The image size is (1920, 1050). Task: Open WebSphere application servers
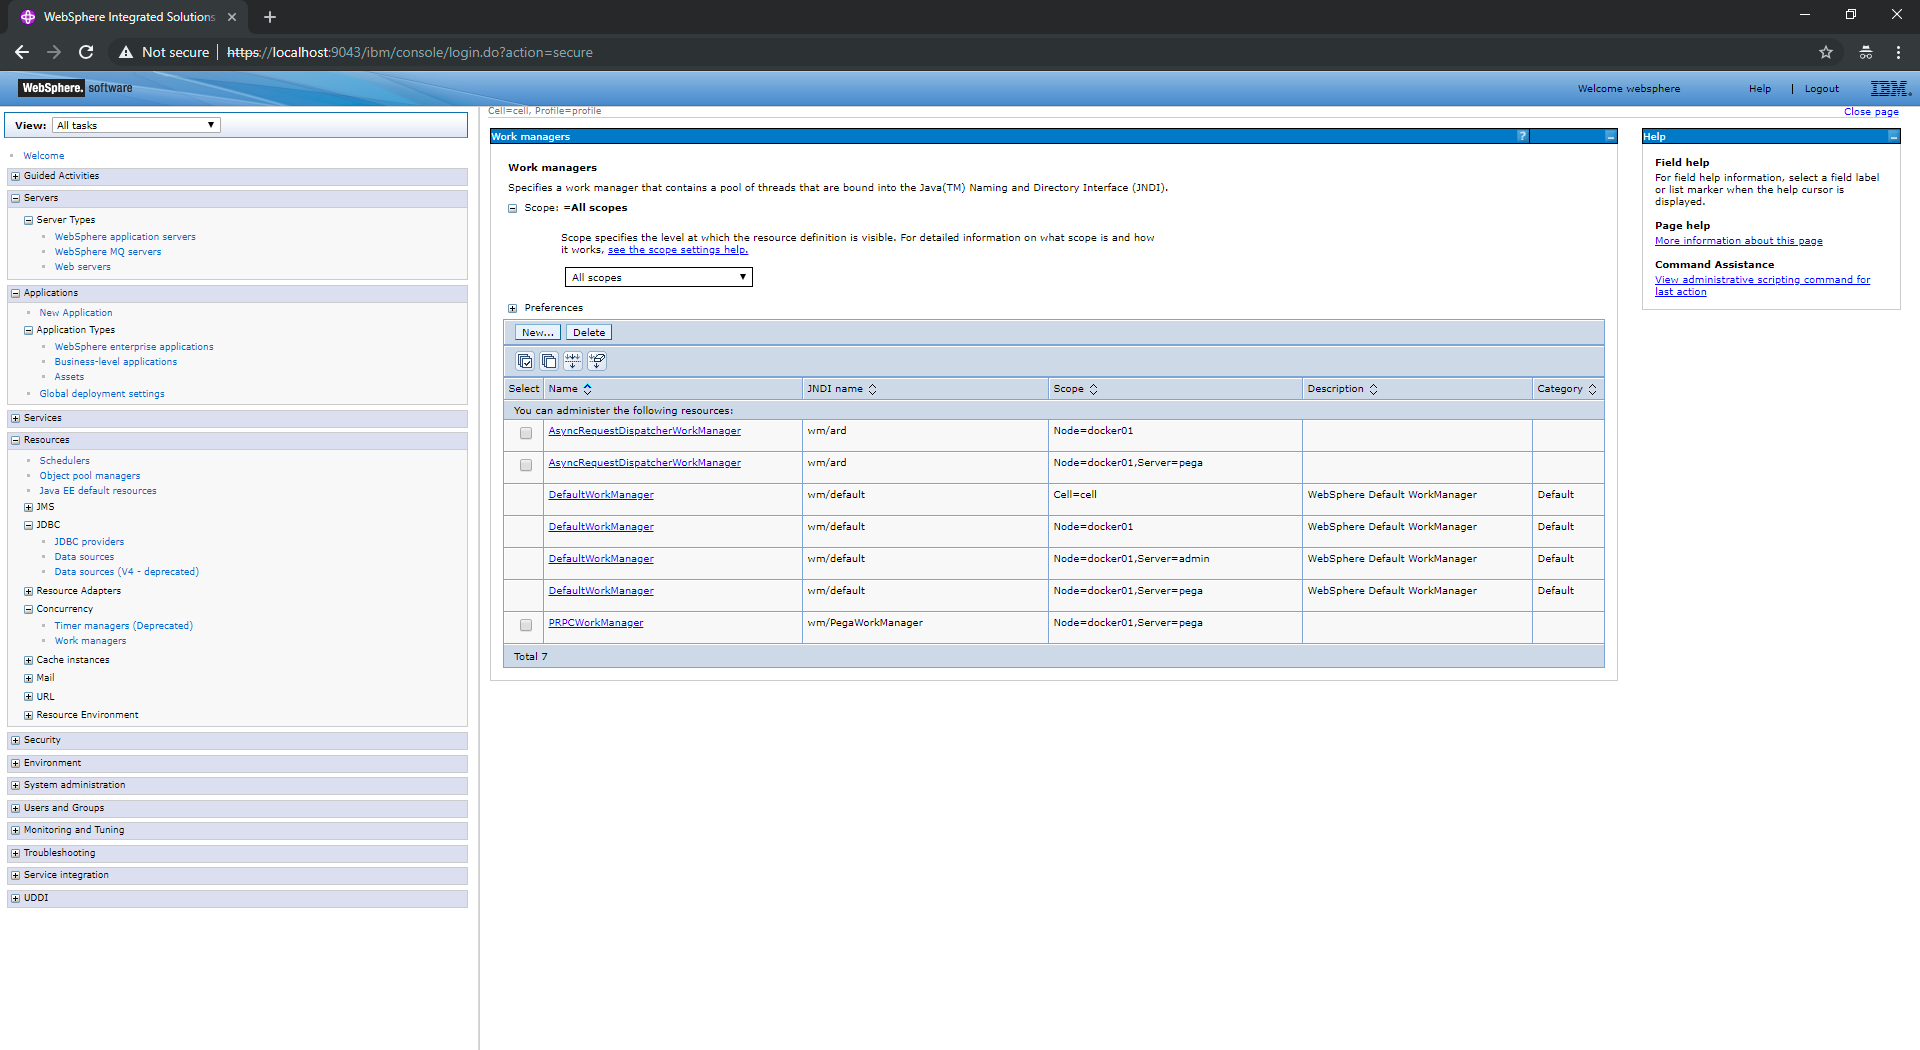pos(125,237)
